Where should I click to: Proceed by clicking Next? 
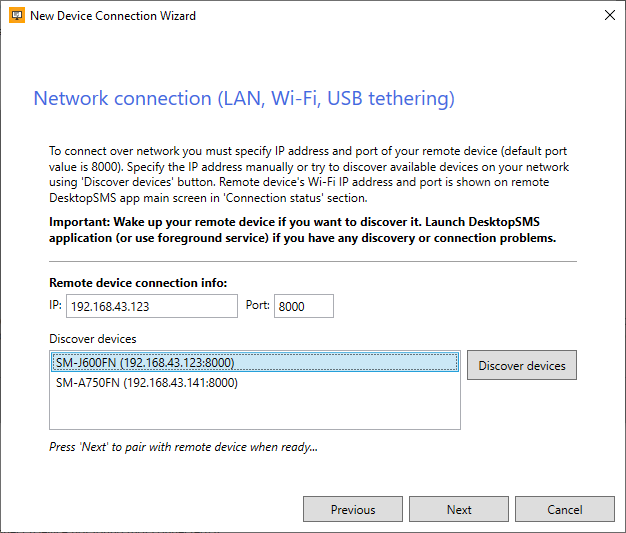tap(459, 510)
